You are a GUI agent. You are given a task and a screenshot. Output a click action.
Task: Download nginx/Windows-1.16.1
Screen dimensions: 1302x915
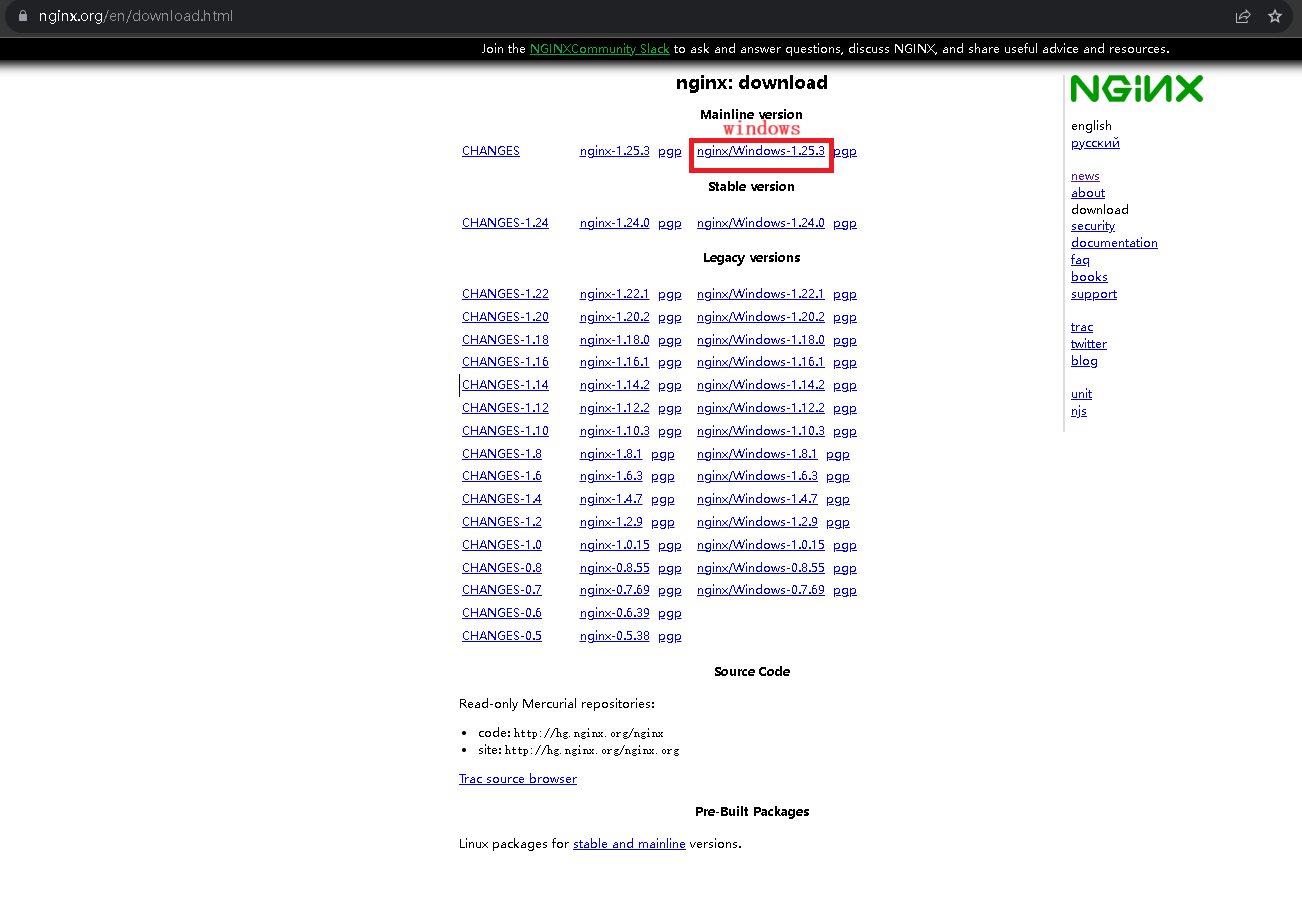click(x=760, y=362)
